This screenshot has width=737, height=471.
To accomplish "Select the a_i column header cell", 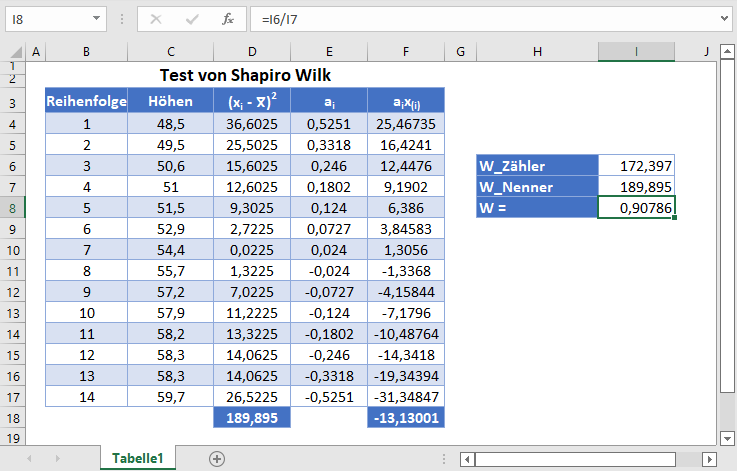I will pos(329,101).
